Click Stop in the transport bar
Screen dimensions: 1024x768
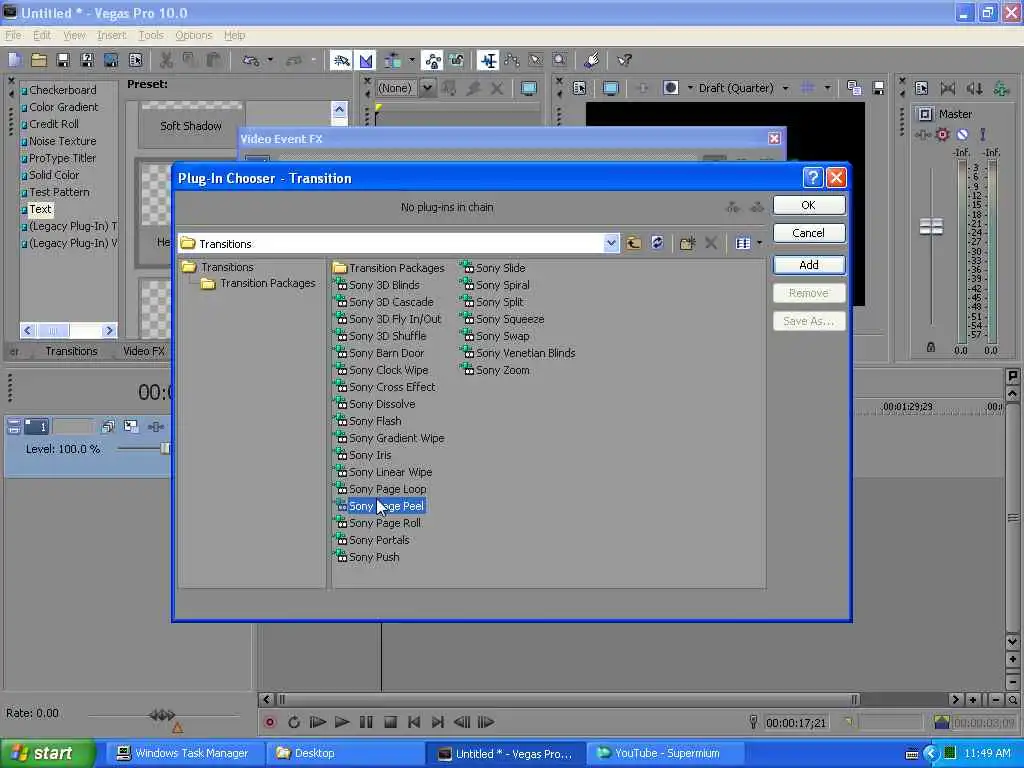[x=391, y=722]
